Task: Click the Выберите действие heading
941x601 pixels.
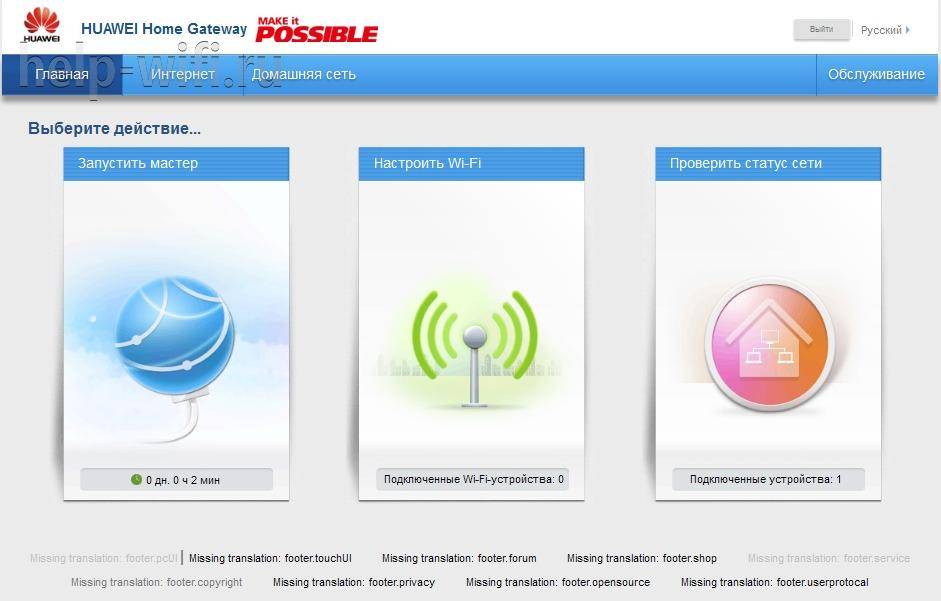Action: pyautogui.click(x=115, y=128)
